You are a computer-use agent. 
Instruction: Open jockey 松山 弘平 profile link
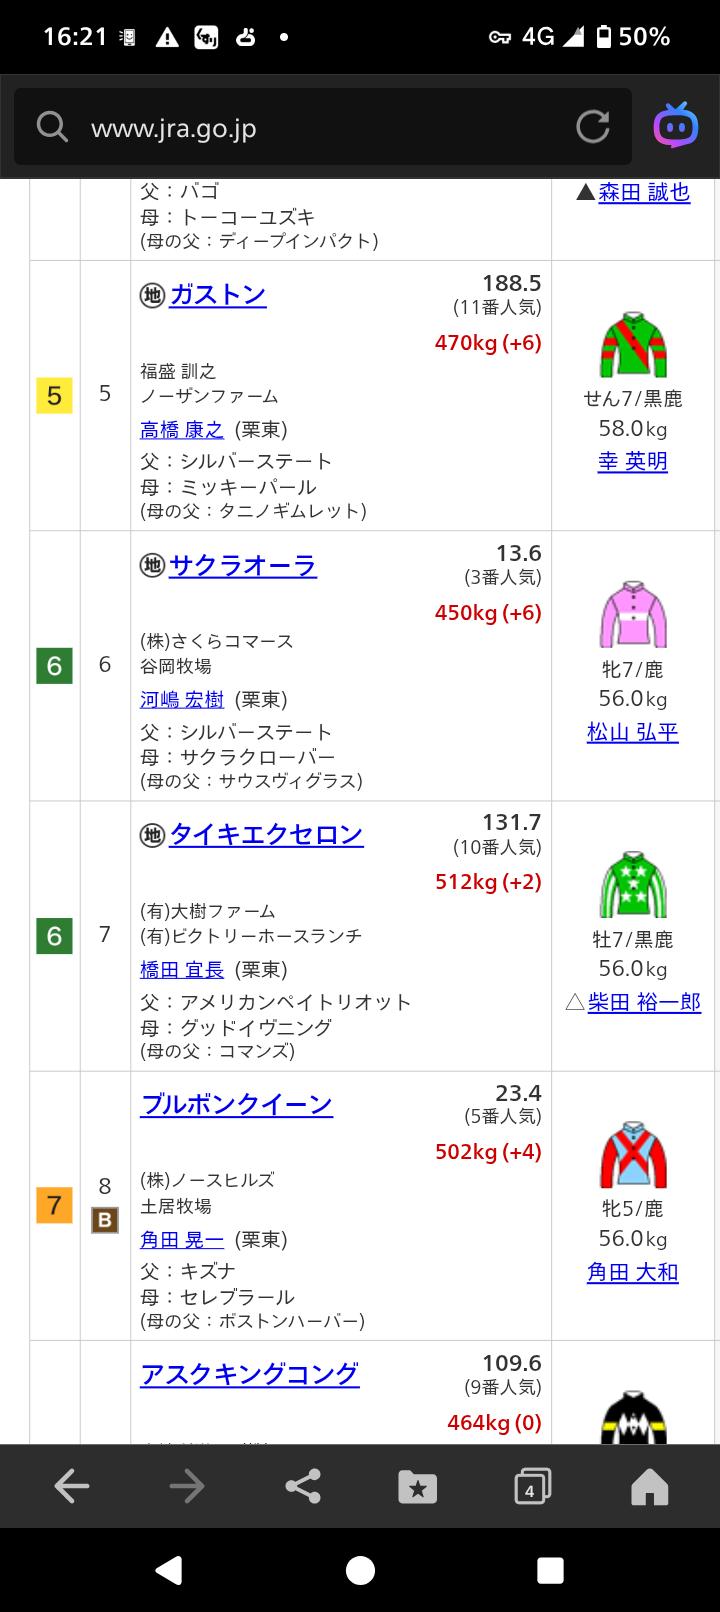point(632,733)
